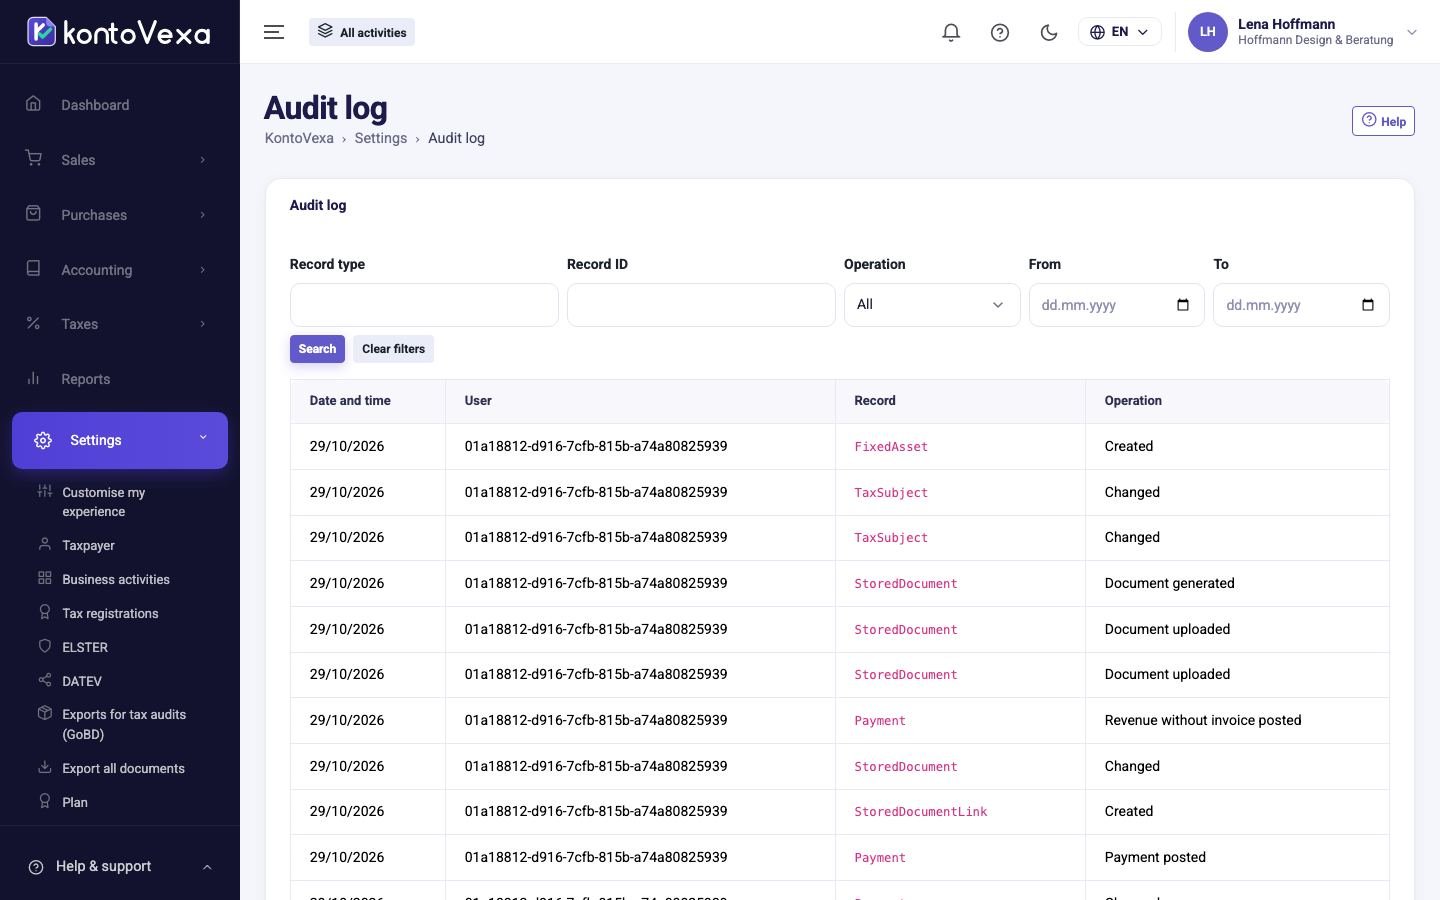Click the FixedAsset record entry
The height and width of the screenshot is (900, 1440).
[x=891, y=447]
